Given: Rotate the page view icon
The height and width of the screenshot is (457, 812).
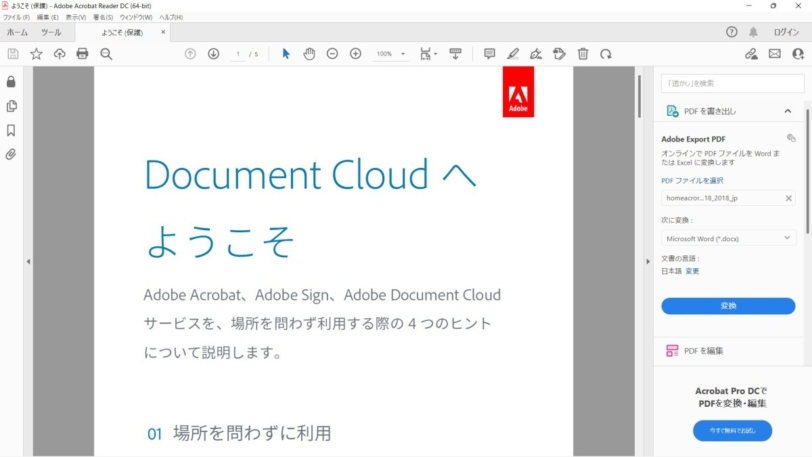Looking at the screenshot, I should (x=606, y=54).
